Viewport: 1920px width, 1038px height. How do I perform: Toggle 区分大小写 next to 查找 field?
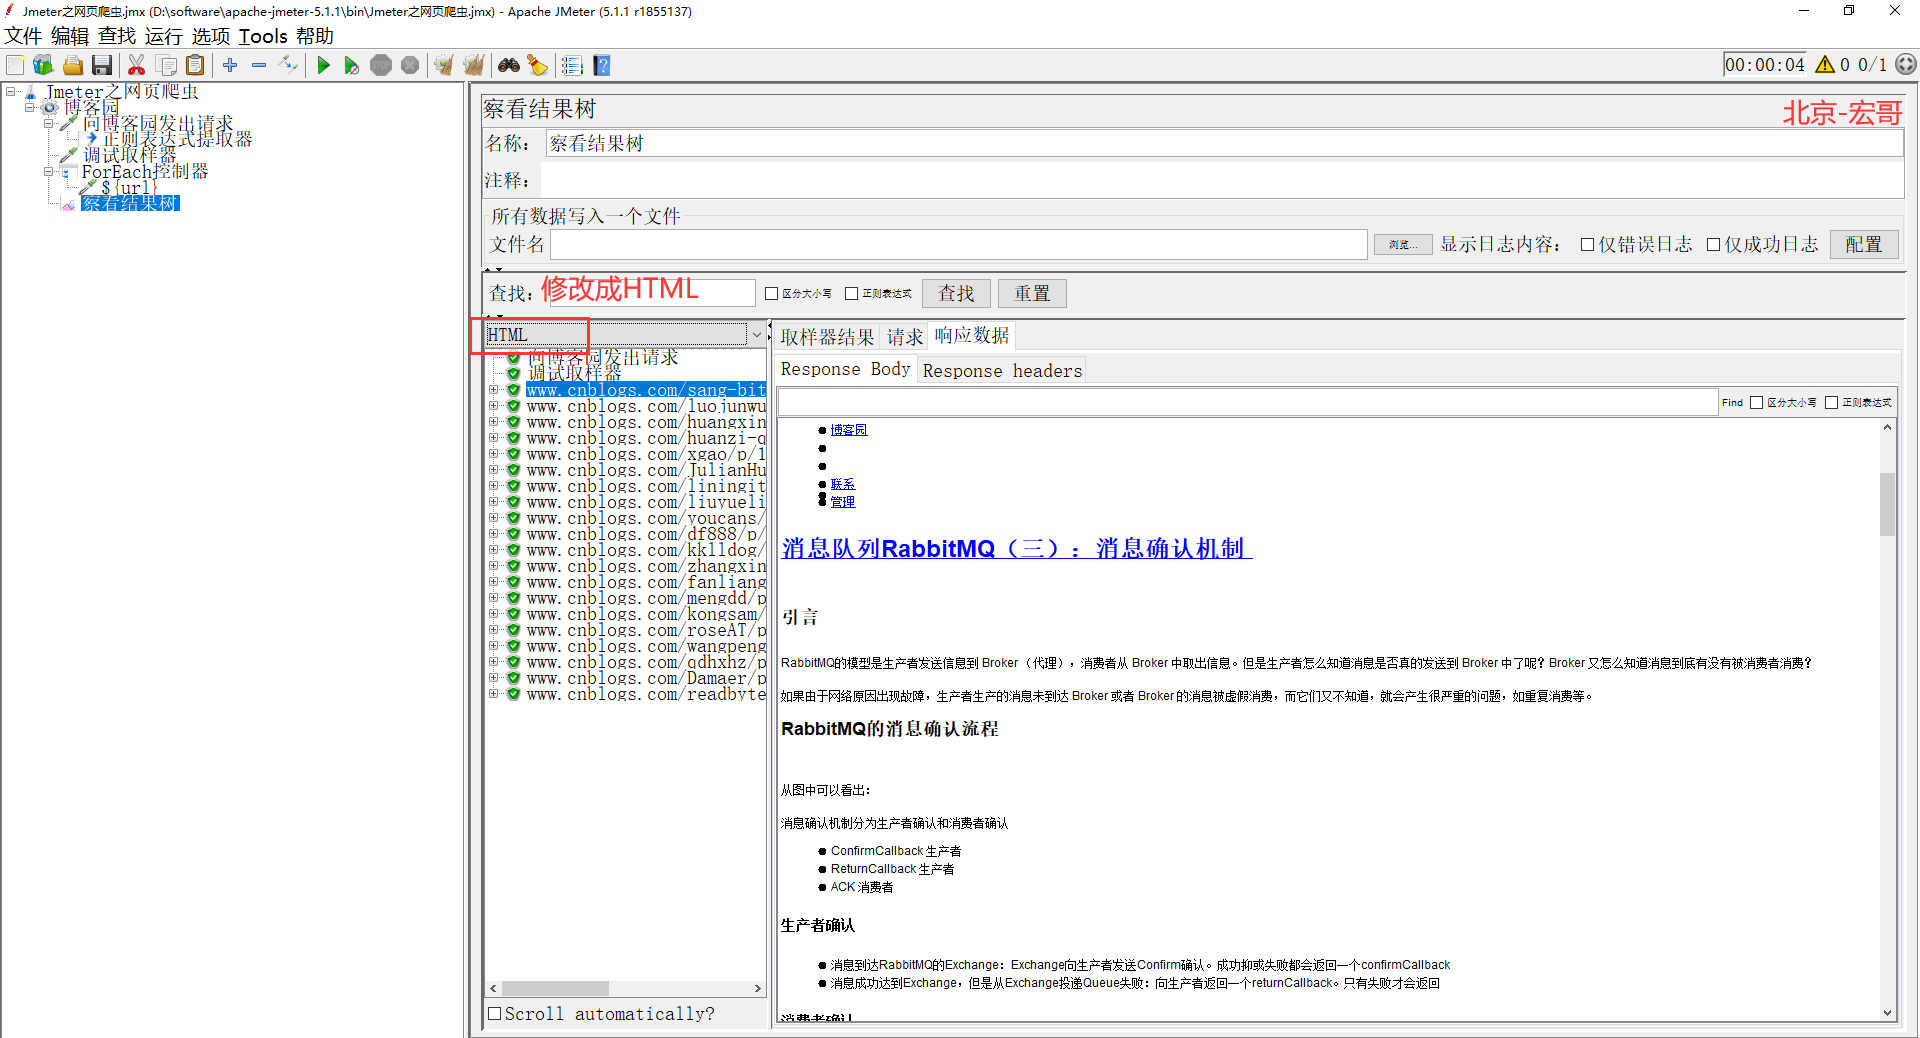point(771,294)
